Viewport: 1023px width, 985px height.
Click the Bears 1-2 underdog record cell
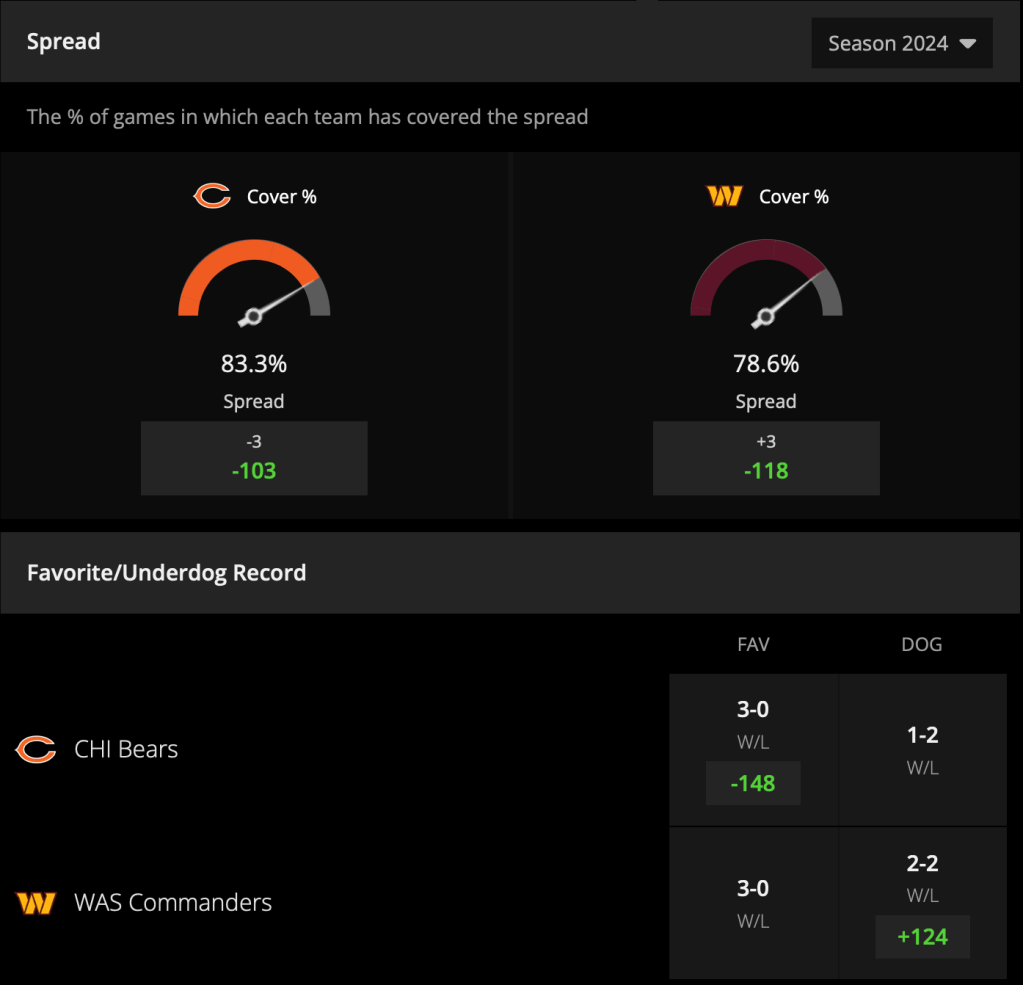(923, 750)
